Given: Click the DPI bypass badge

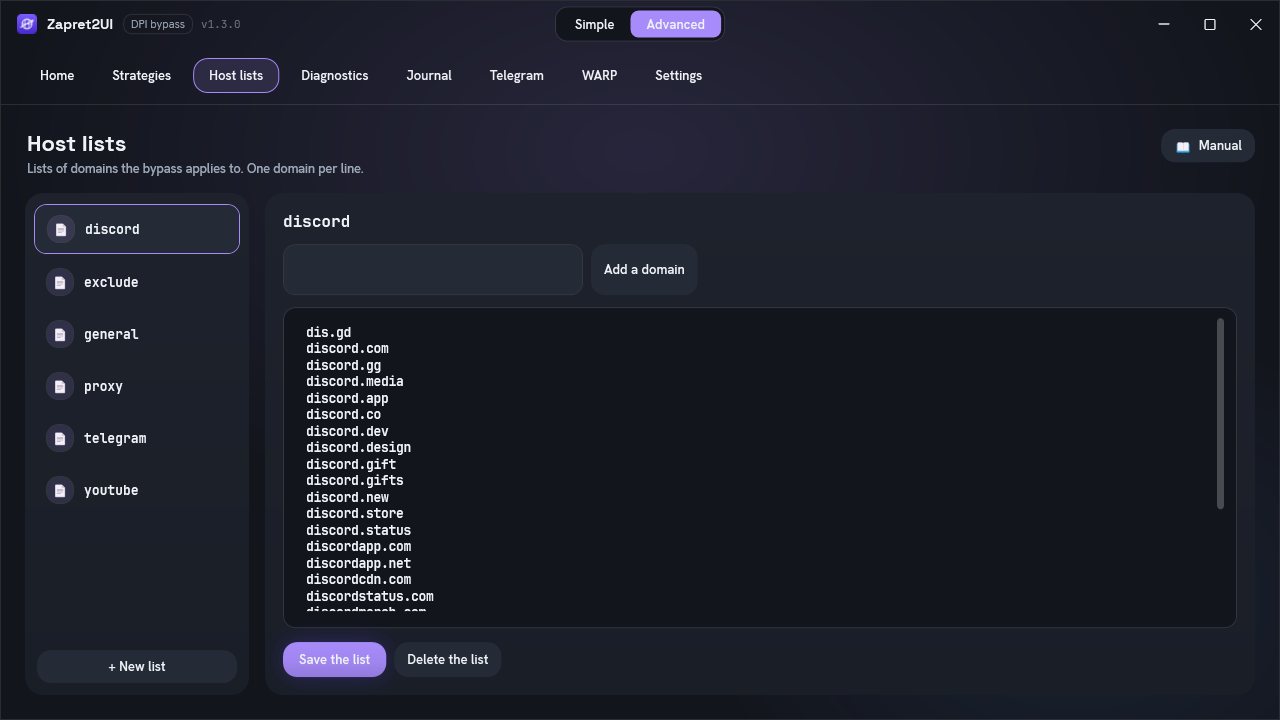Looking at the screenshot, I should coord(158,24).
